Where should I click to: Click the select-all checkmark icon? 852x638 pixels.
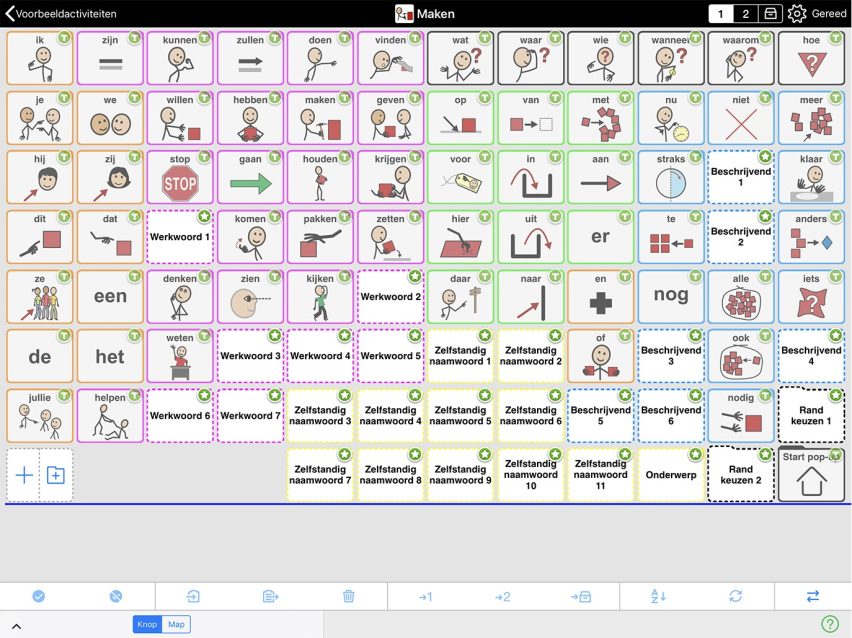coord(38,596)
